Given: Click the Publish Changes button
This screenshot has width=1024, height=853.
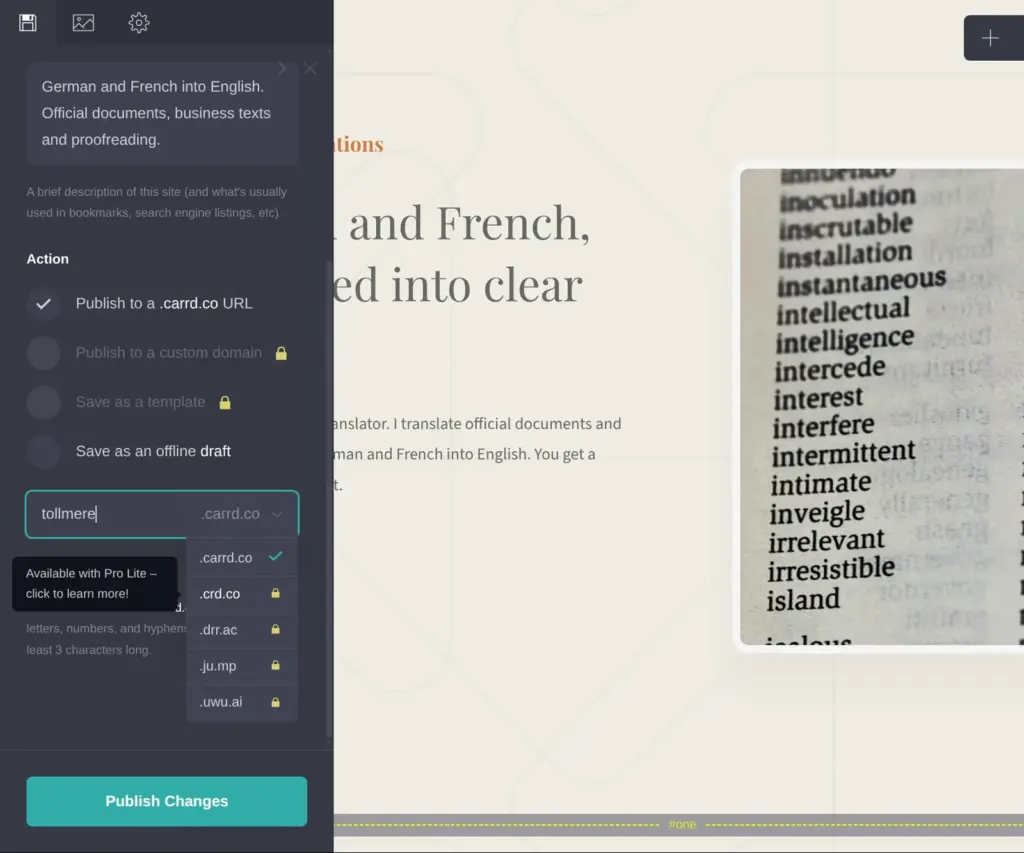Looking at the screenshot, I should pyautogui.click(x=167, y=801).
